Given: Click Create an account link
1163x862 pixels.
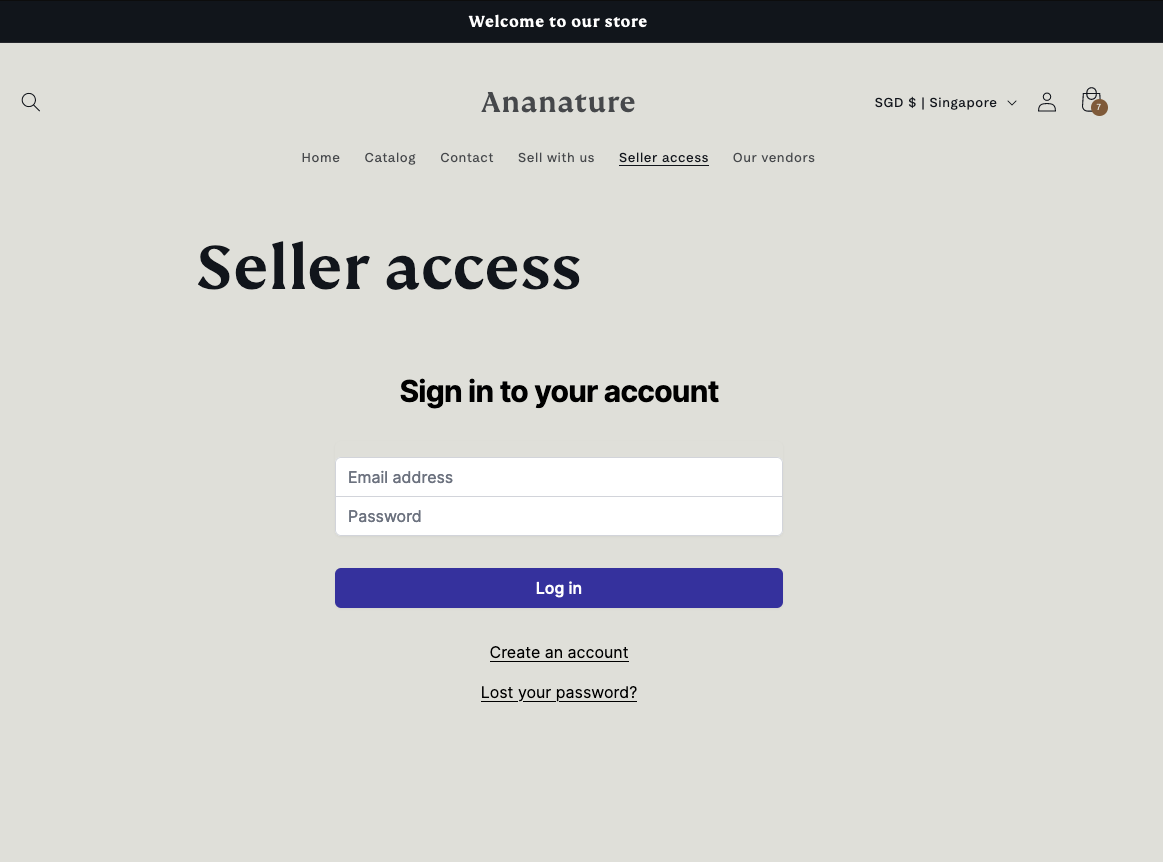Looking at the screenshot, I should tap(559, 652).
